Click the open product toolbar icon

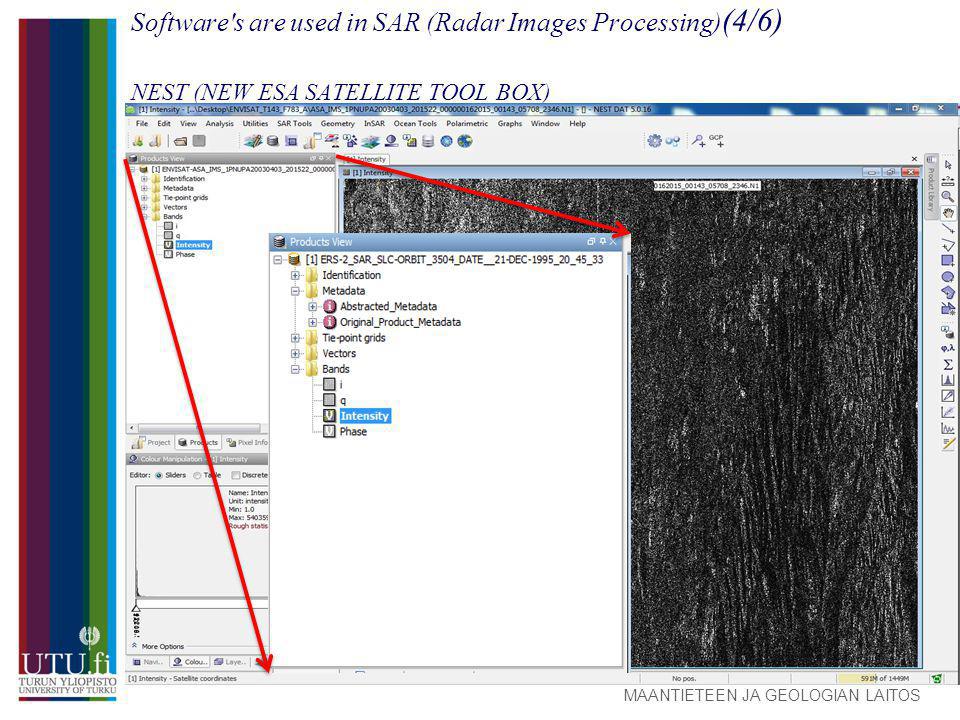pos(138,141)
